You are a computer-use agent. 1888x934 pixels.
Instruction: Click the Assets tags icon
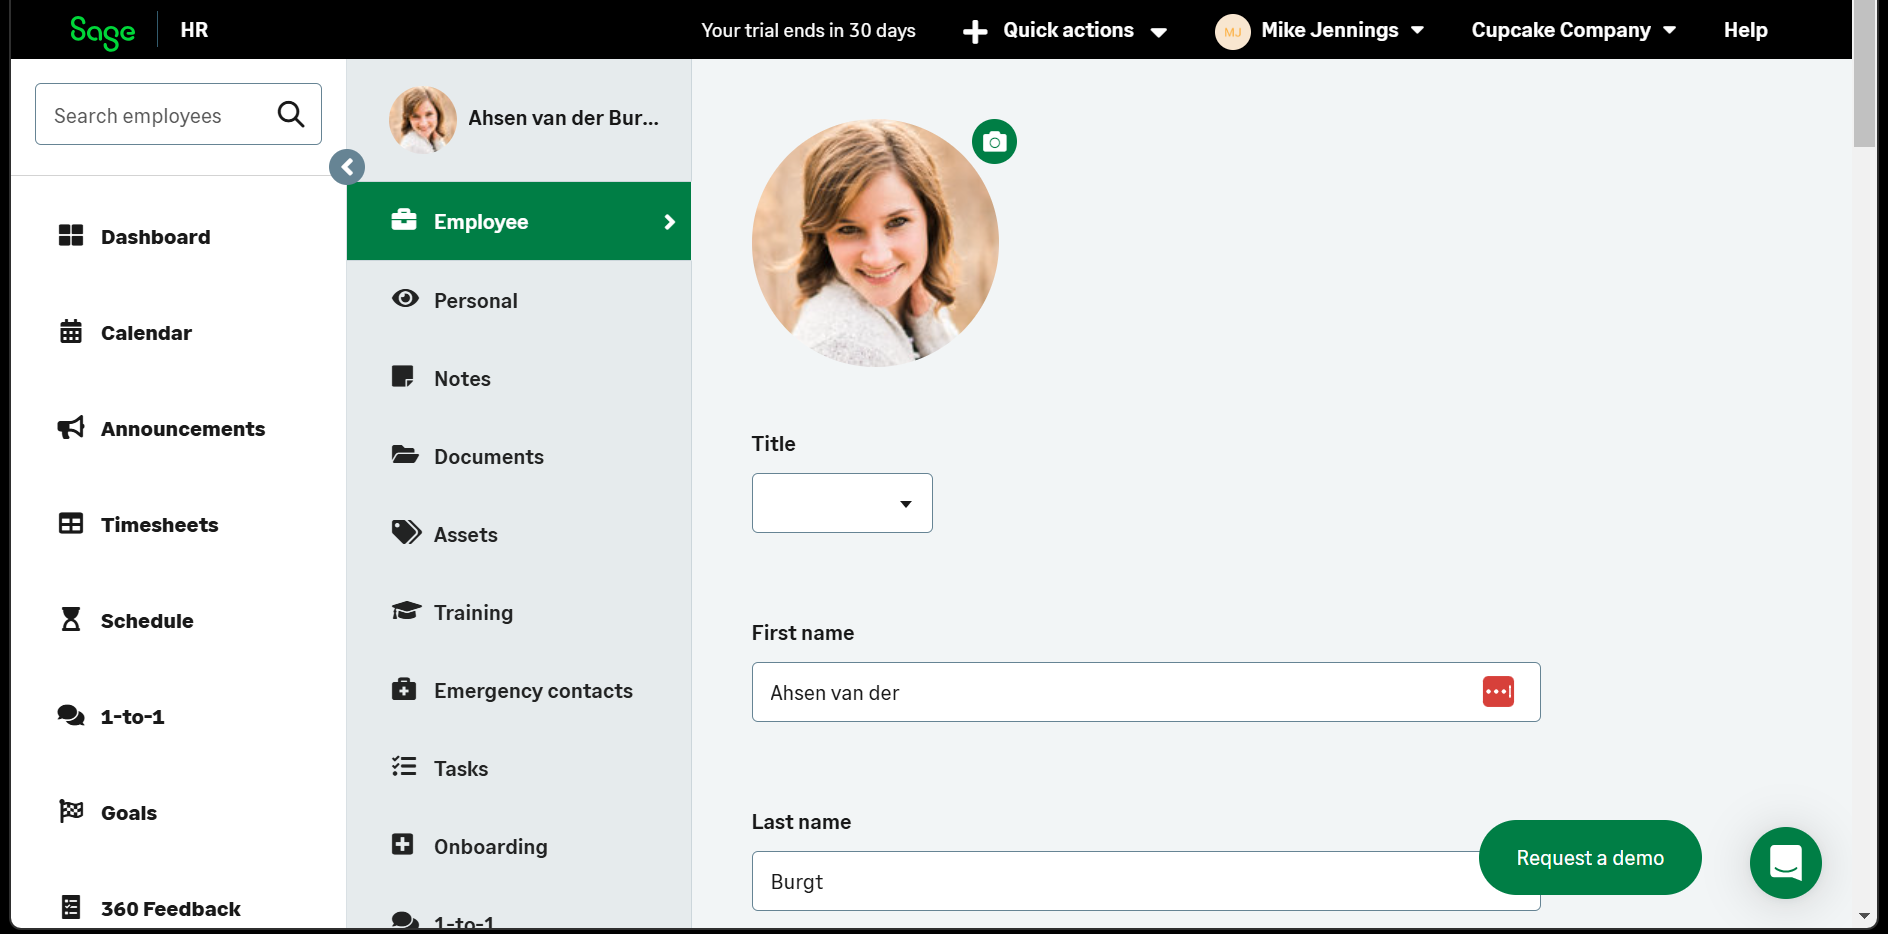[x=406, y=532]
